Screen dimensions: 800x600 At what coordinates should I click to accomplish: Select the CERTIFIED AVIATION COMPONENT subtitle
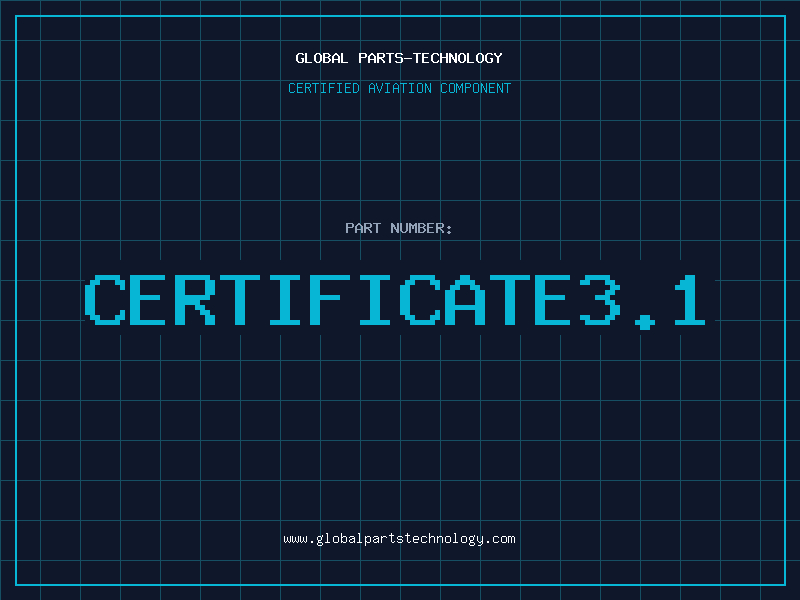tap(399, 88)
